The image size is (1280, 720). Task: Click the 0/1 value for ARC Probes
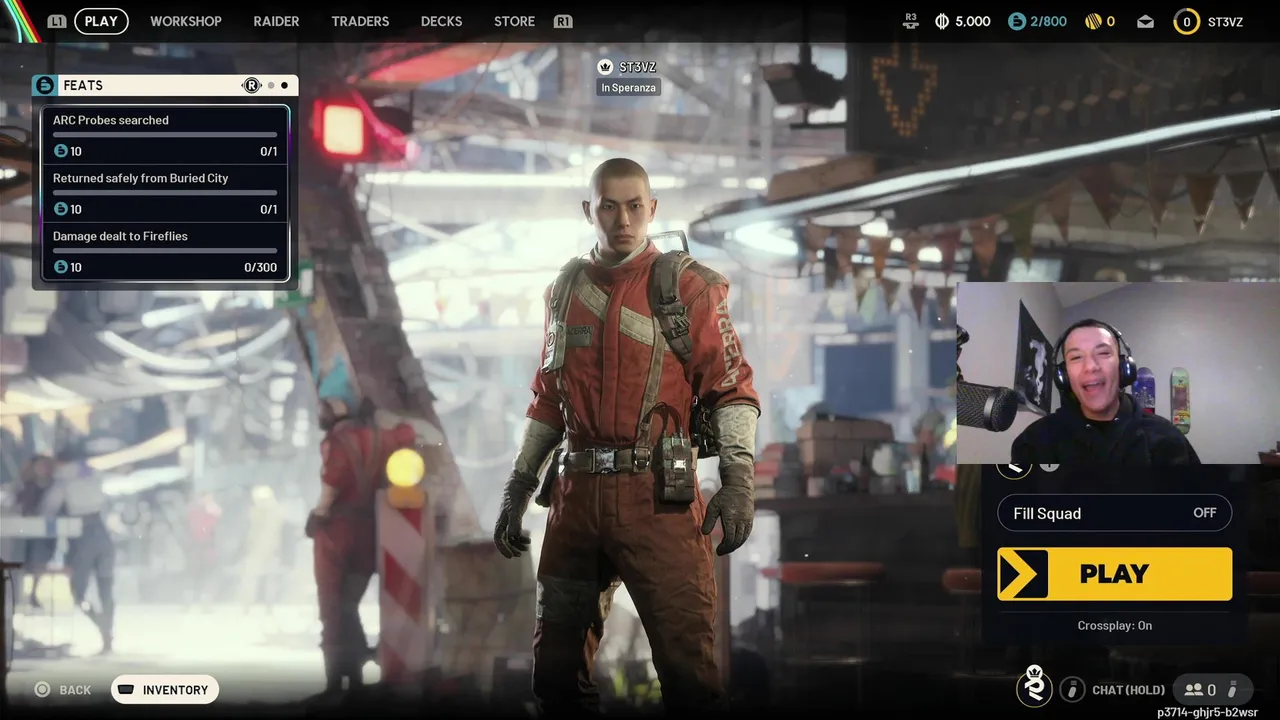tap(268, 151)
